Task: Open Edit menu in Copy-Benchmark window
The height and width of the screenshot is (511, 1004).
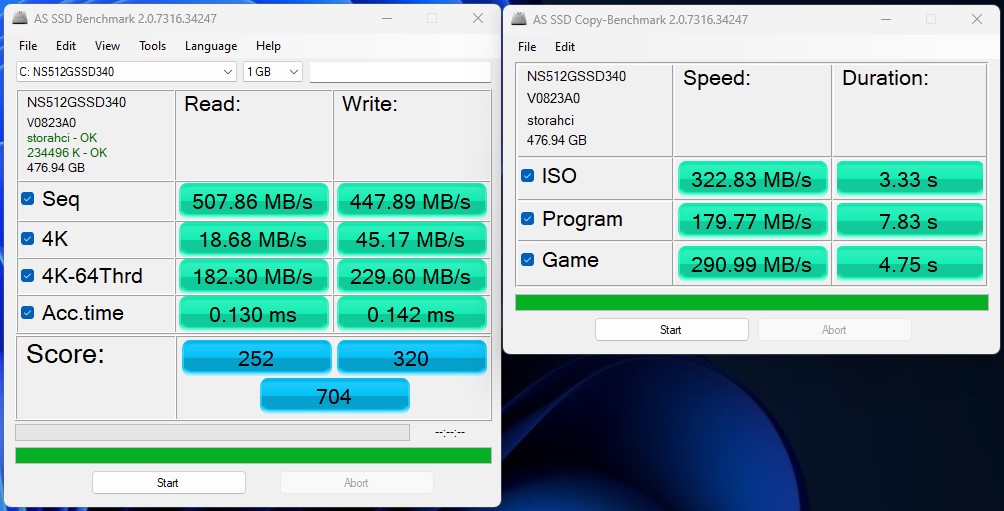Action: 565,47
